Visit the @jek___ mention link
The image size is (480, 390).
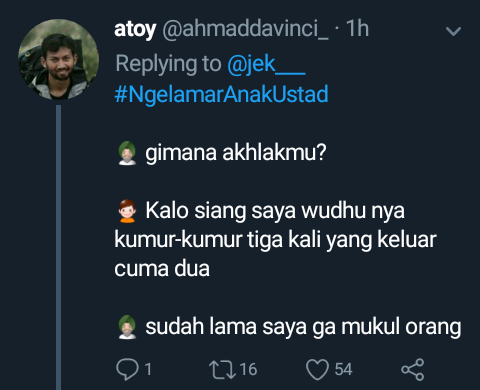click(x=266, y=64)
